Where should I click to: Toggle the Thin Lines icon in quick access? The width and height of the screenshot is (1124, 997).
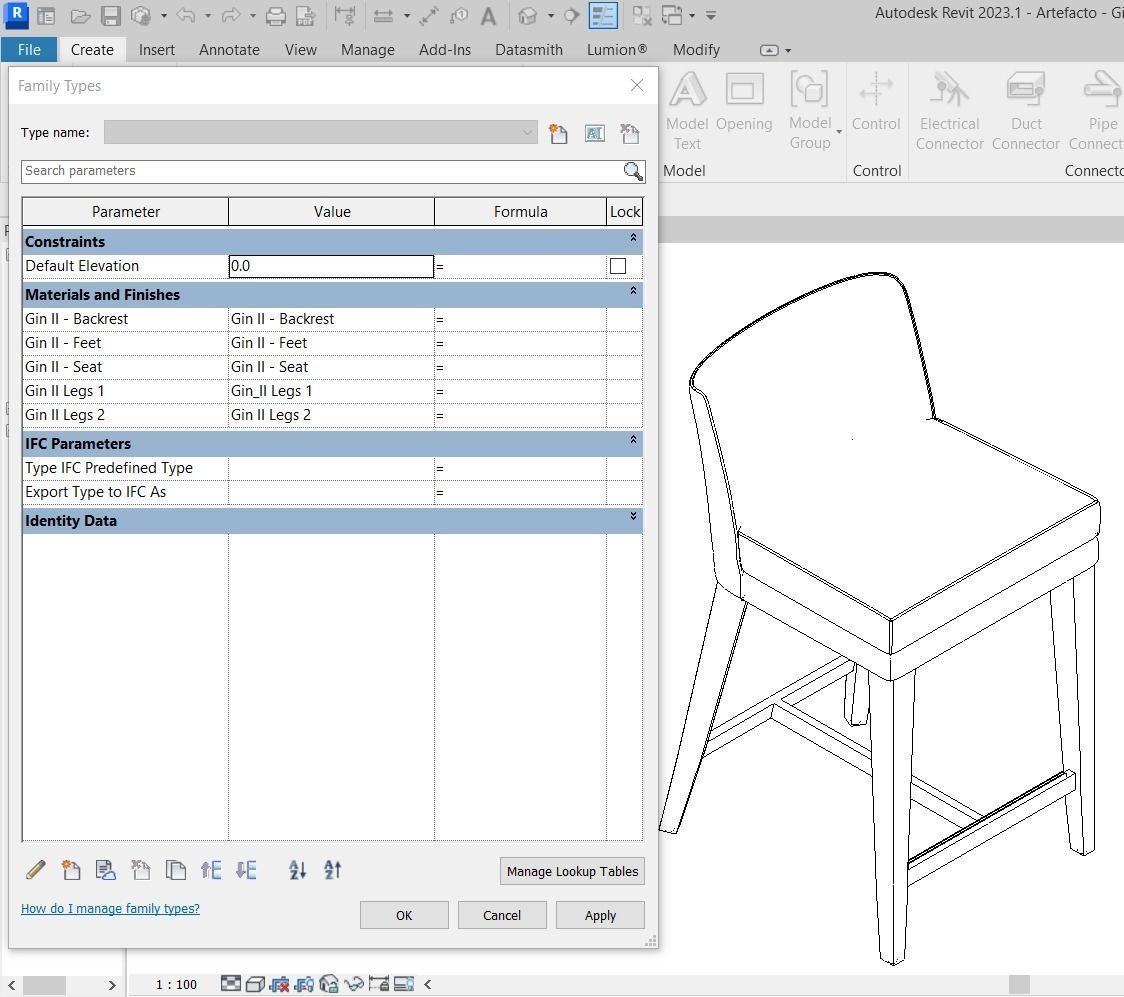coord(603,16)
